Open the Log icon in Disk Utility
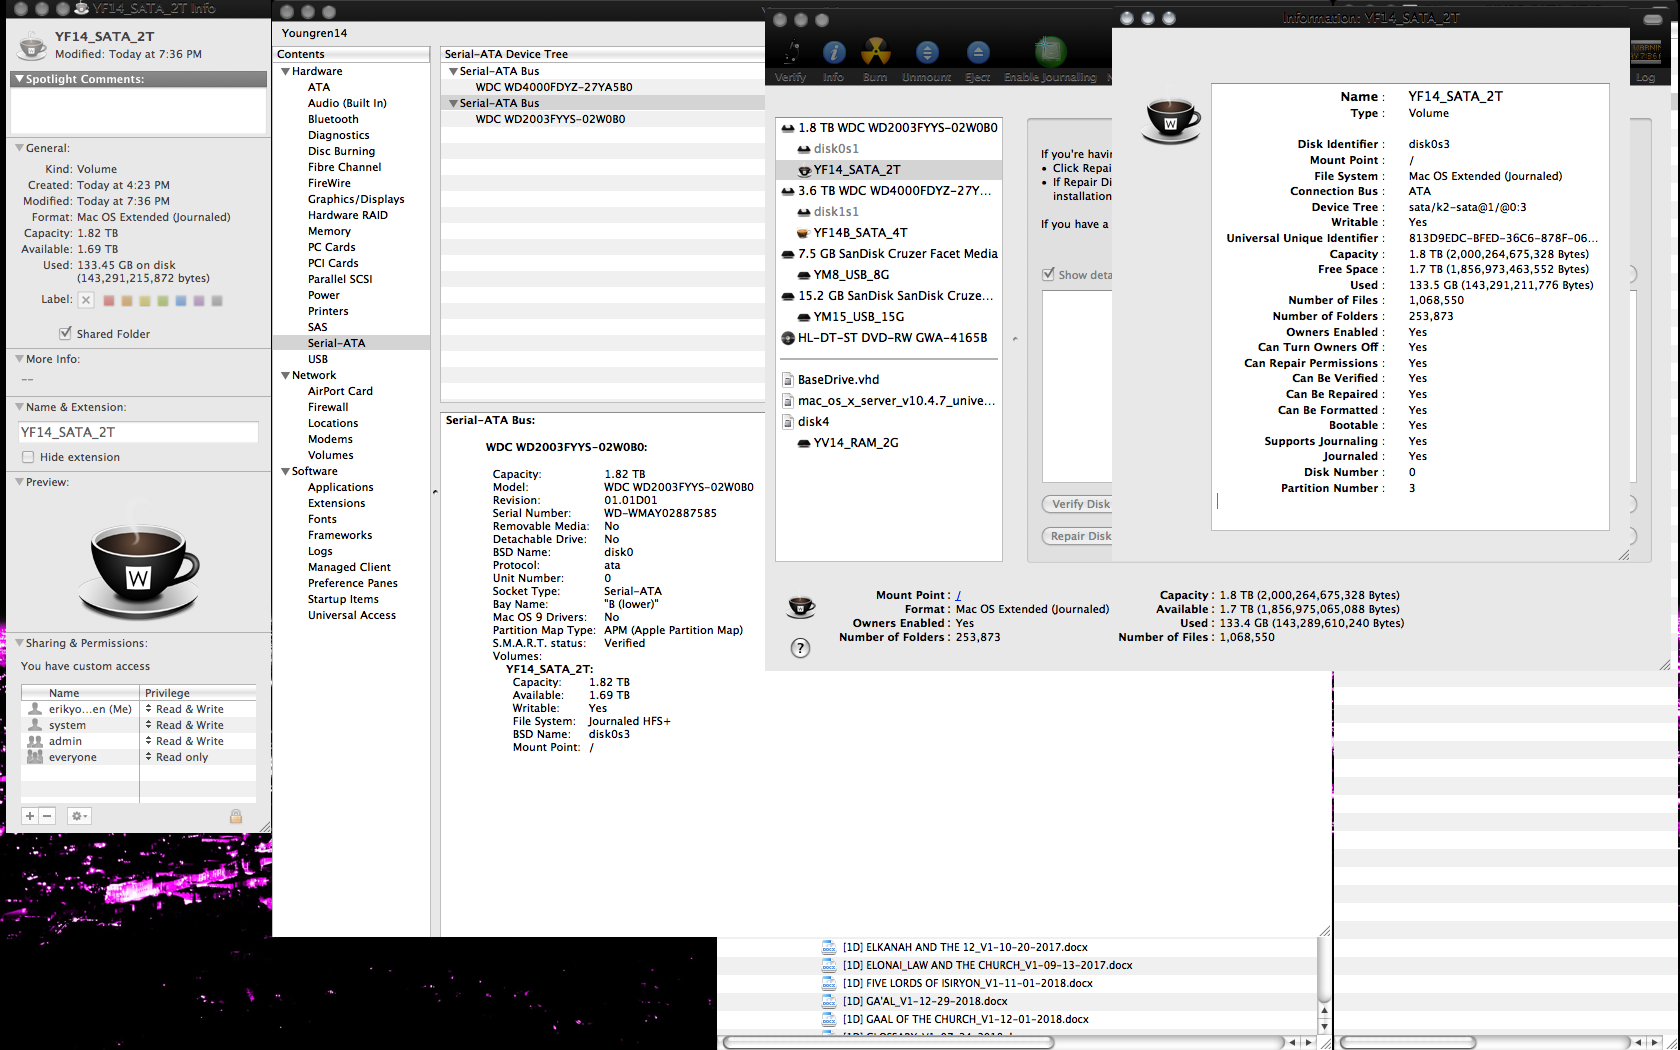 coord(1645,53)
